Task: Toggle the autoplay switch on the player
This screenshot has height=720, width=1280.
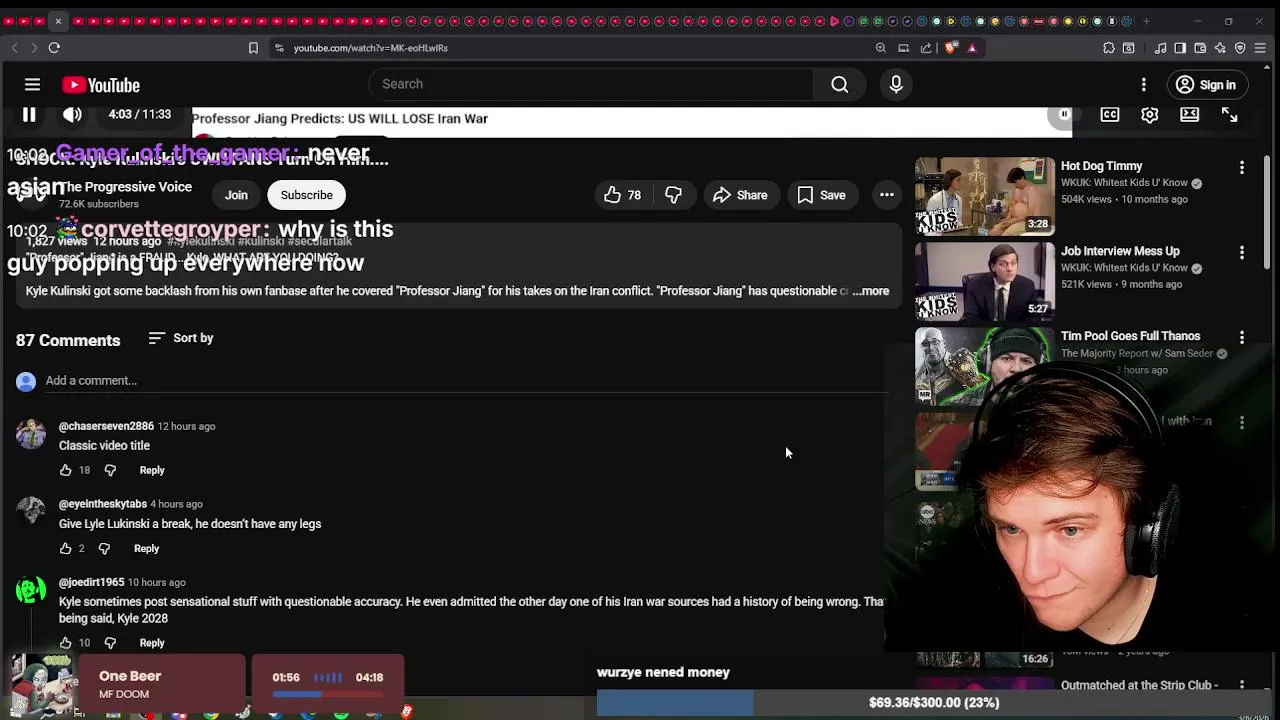Action: pos(1063,115)
